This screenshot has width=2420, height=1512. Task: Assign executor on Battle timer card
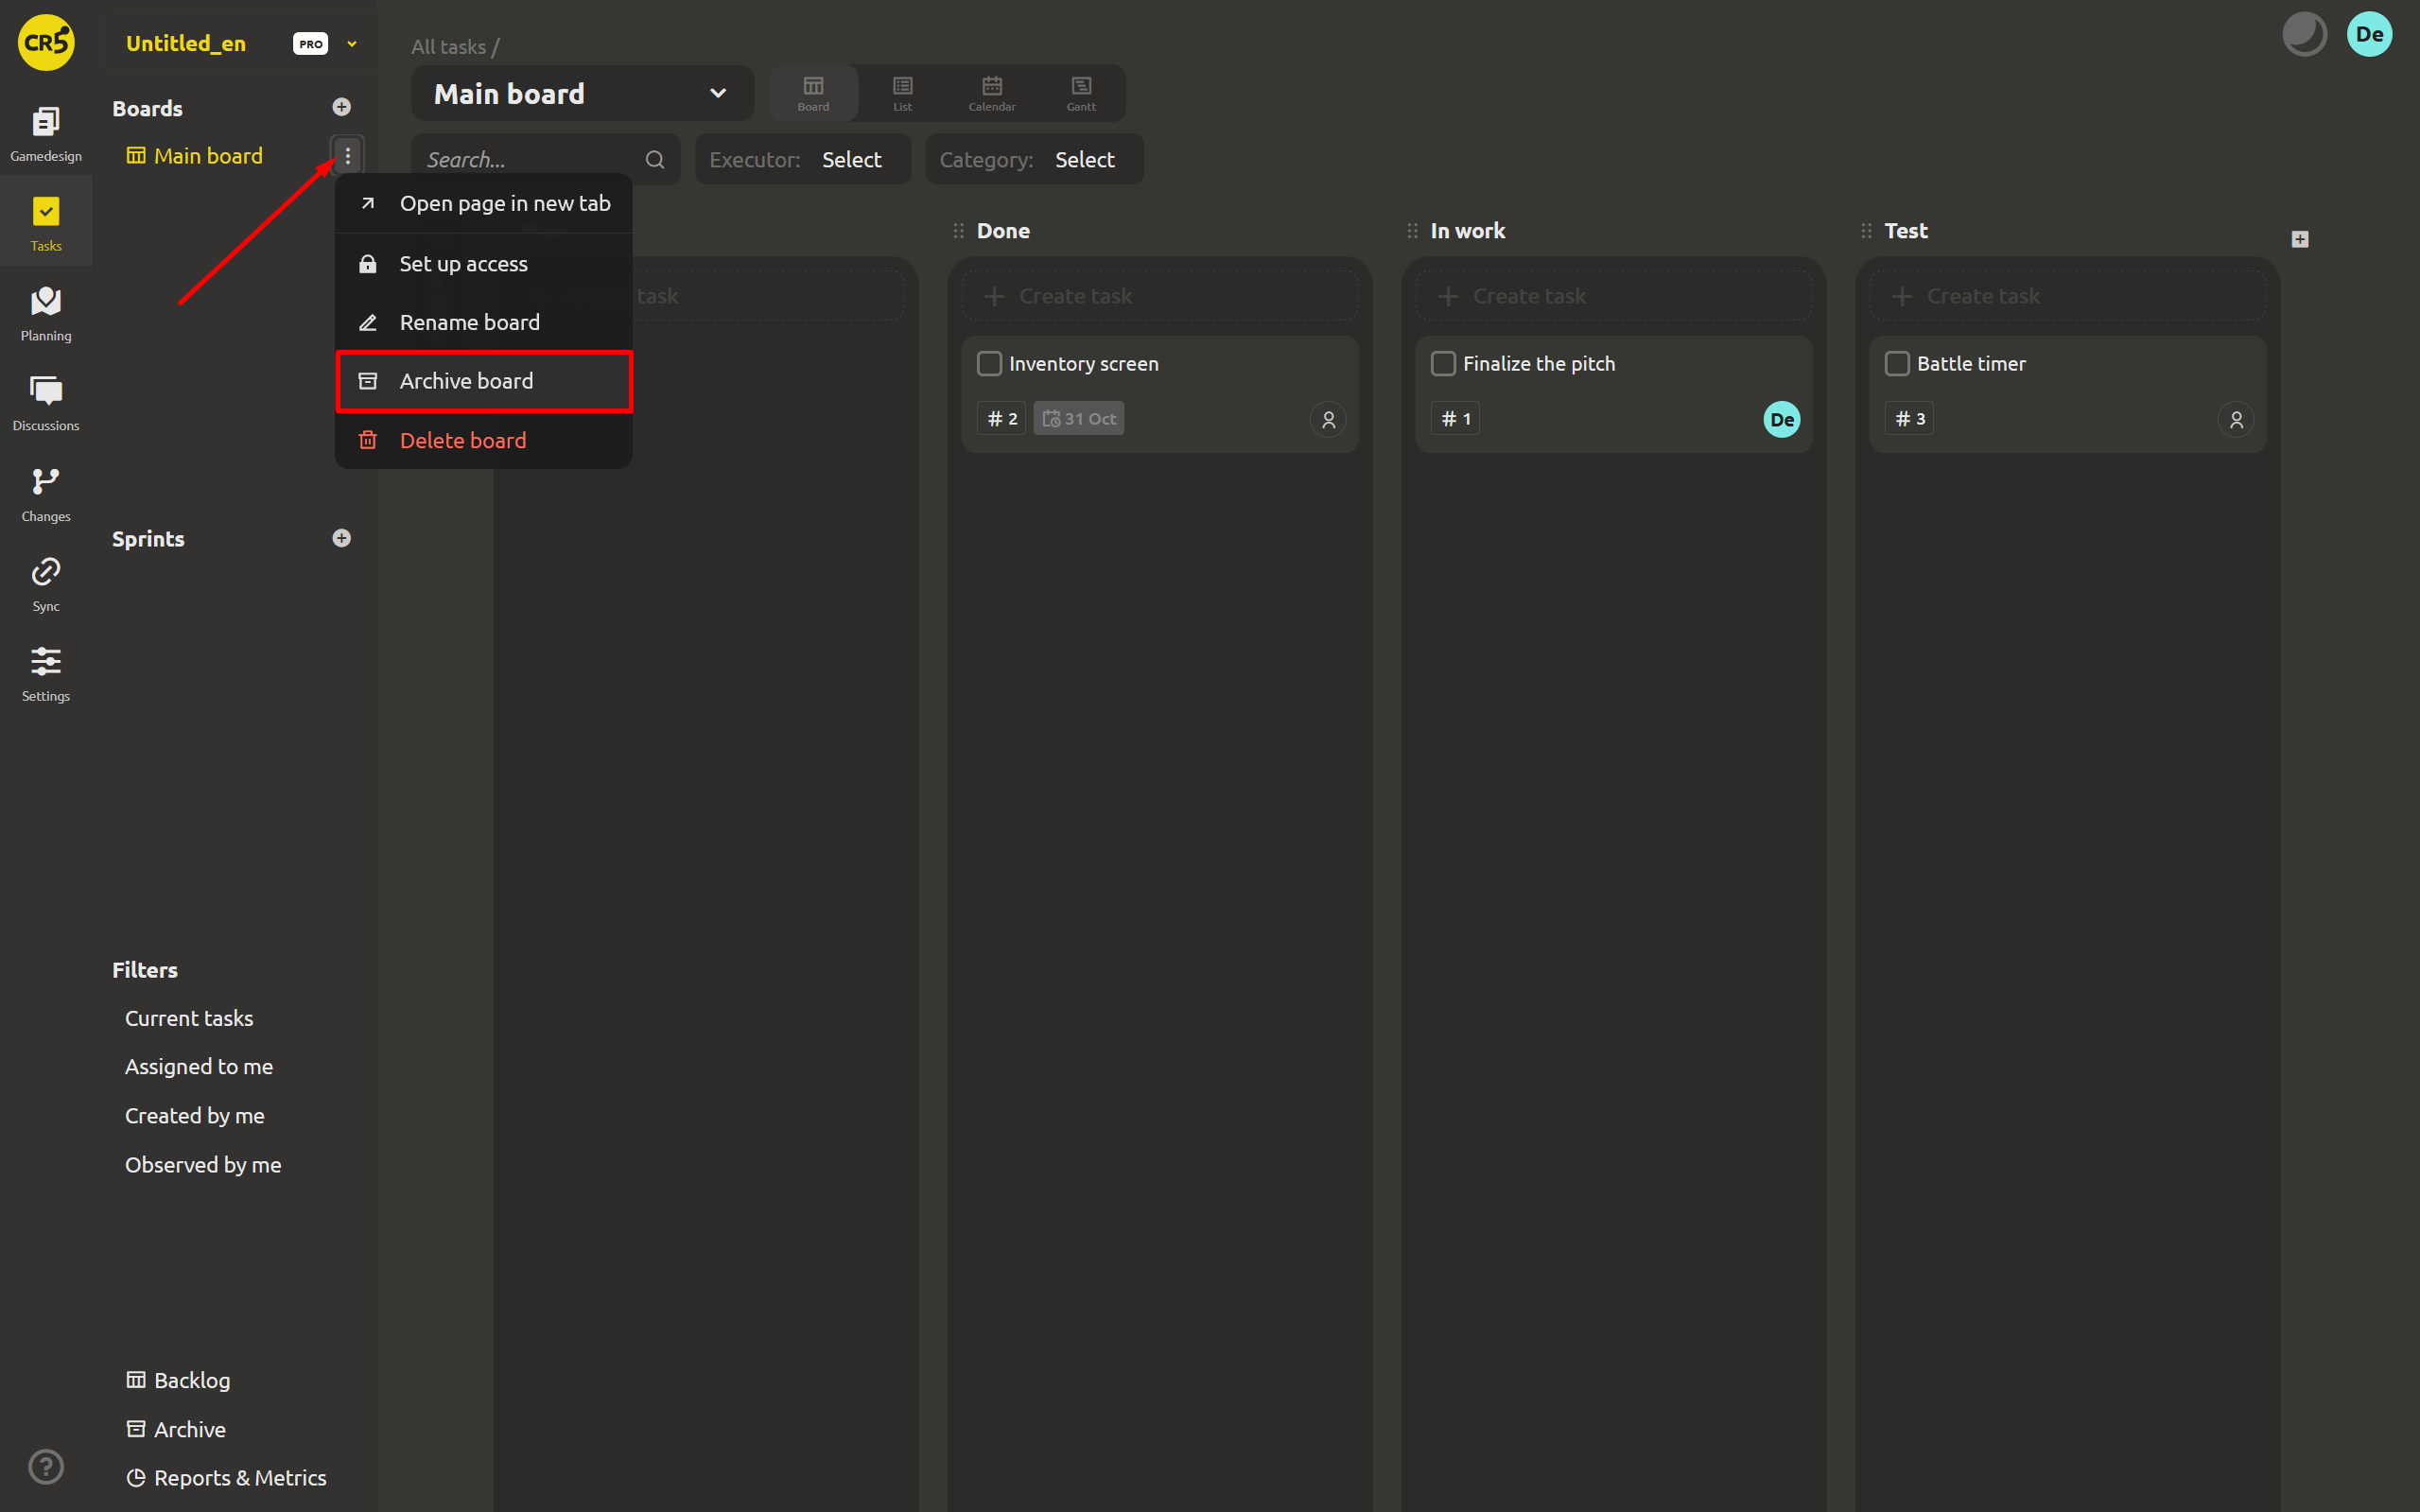coord(2236,420)
